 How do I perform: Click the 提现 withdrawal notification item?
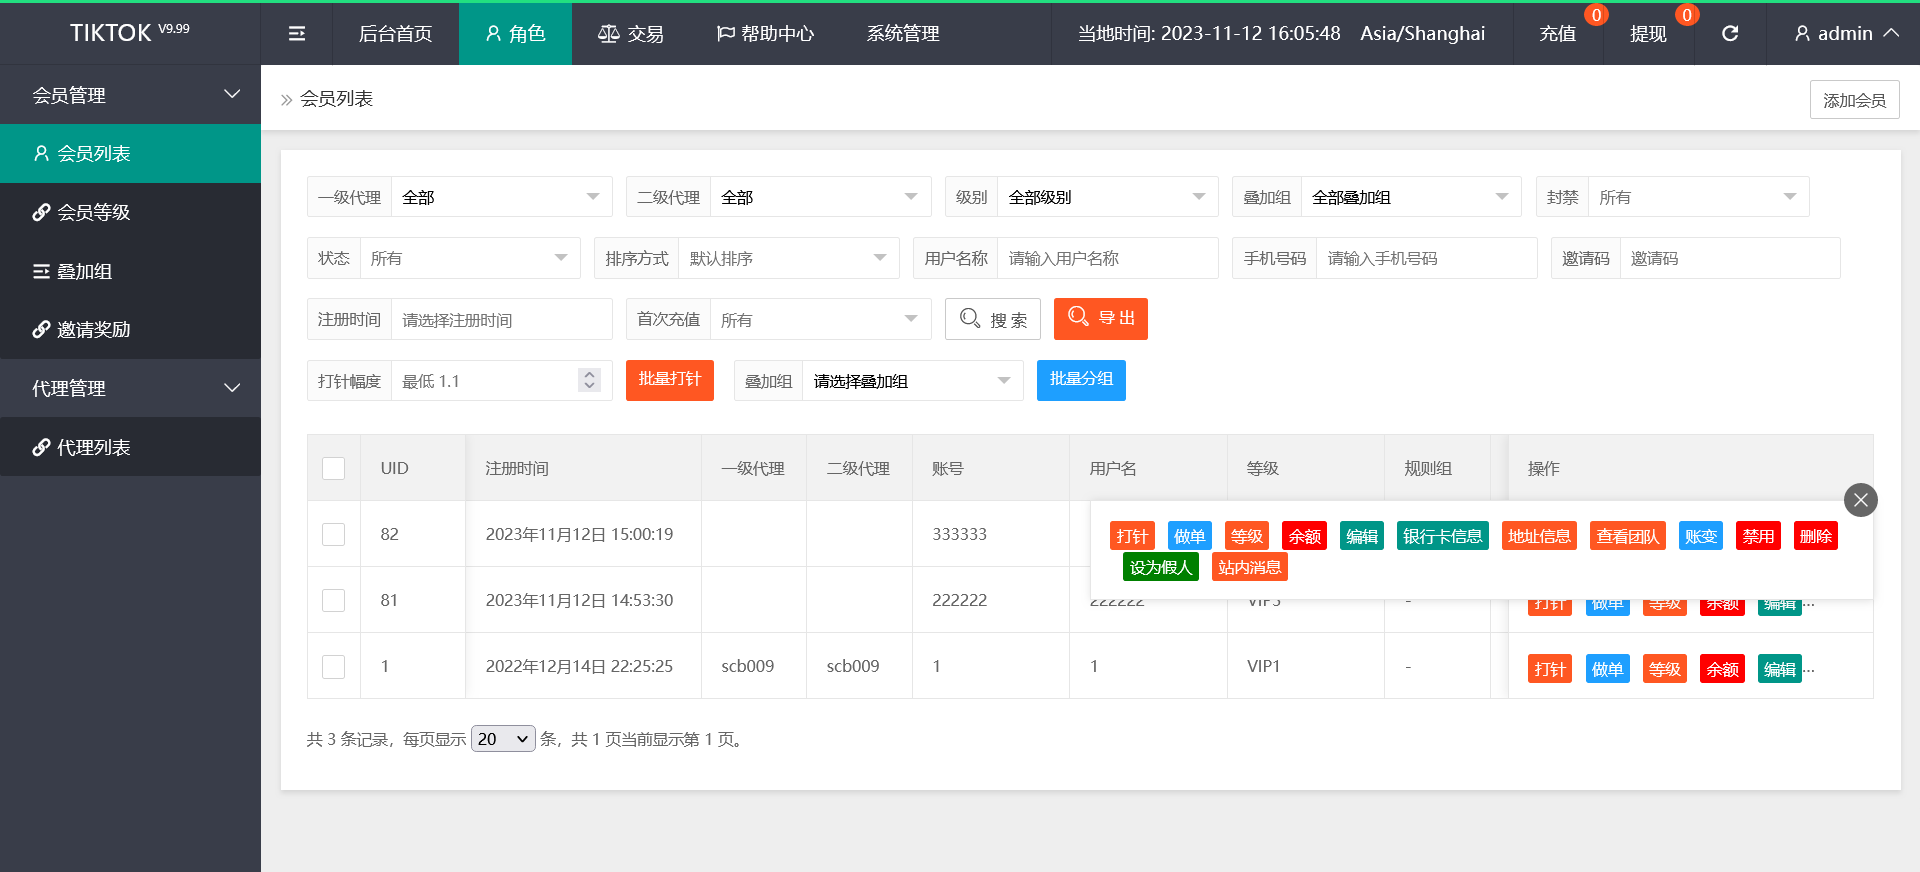(x=1648, y=34)
